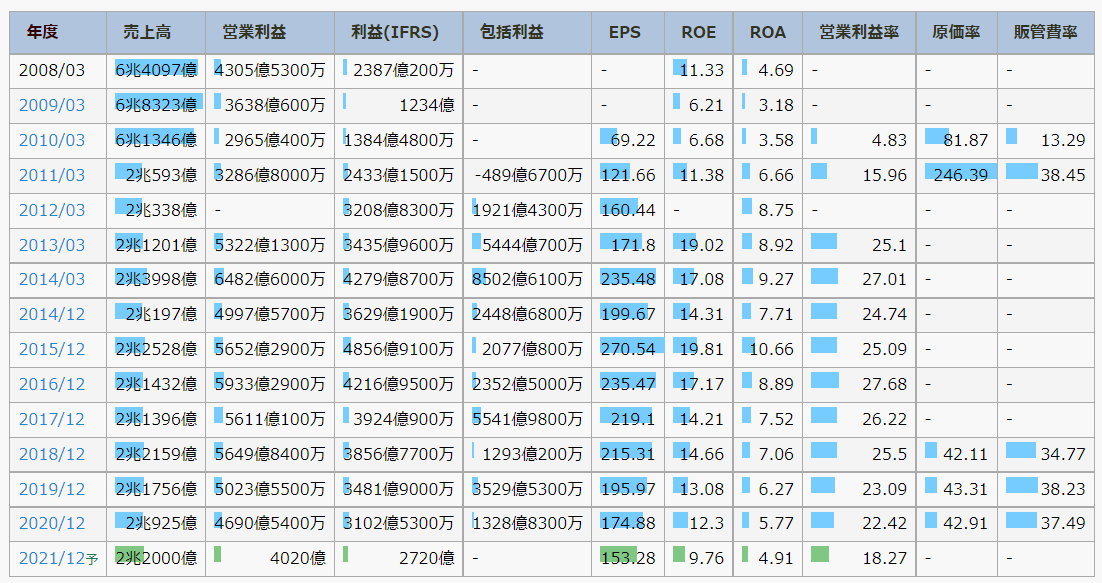The image size is (1102, 583).
Task: Select ROA value 4.69
Action: 776,71
